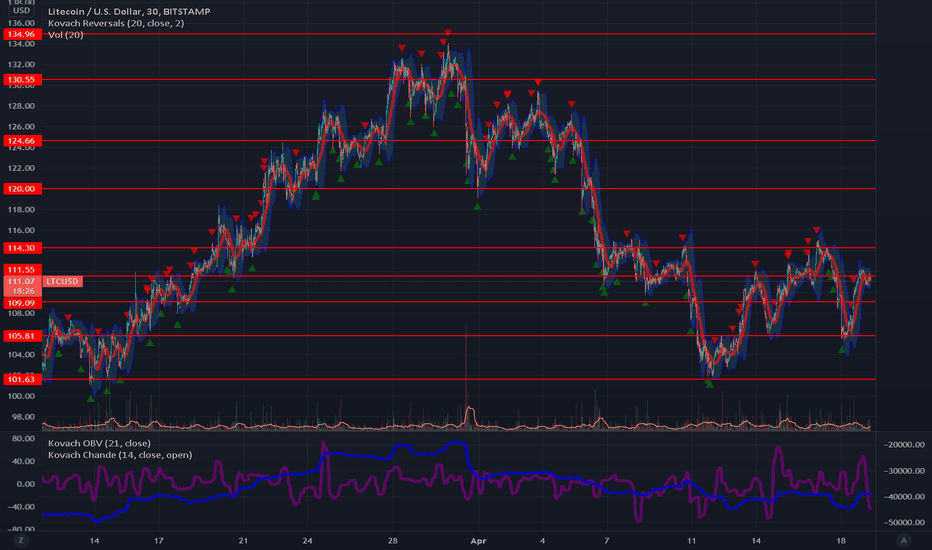Select the Kovach Chande (14, close, open) legend
The width and height of the screenshot is (932, 550).
click(120, 455)
